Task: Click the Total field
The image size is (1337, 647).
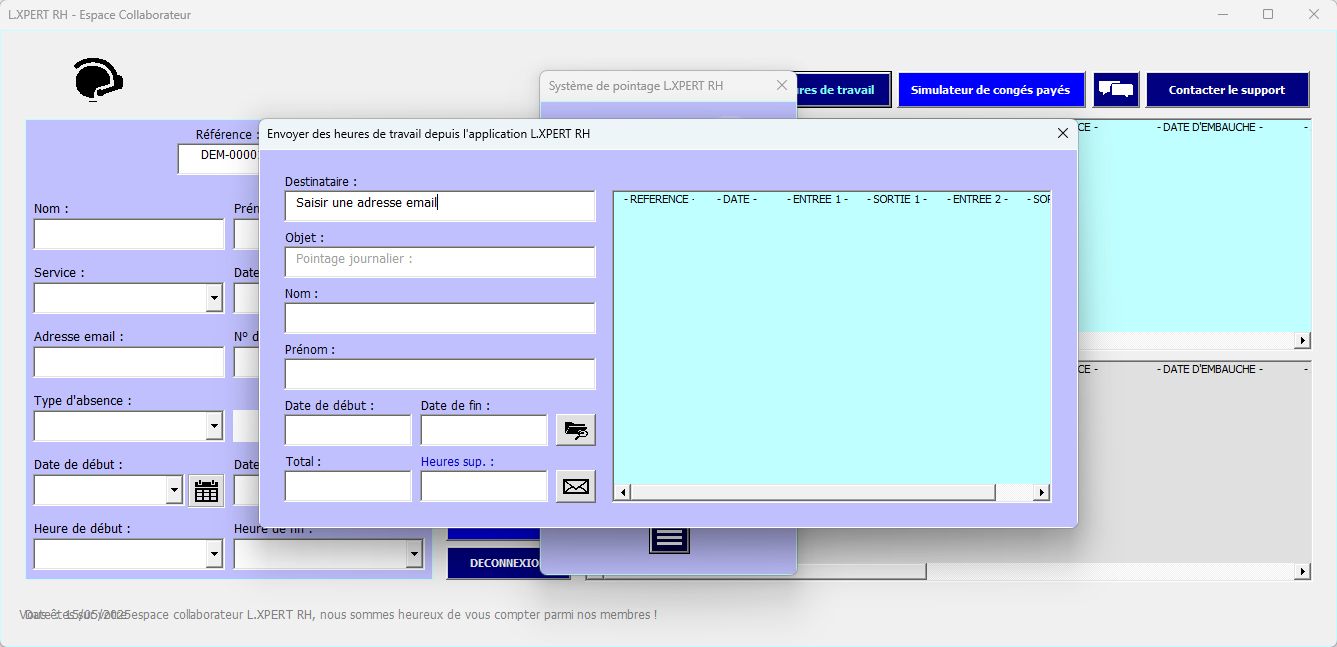Action: (x=348, y=486)
